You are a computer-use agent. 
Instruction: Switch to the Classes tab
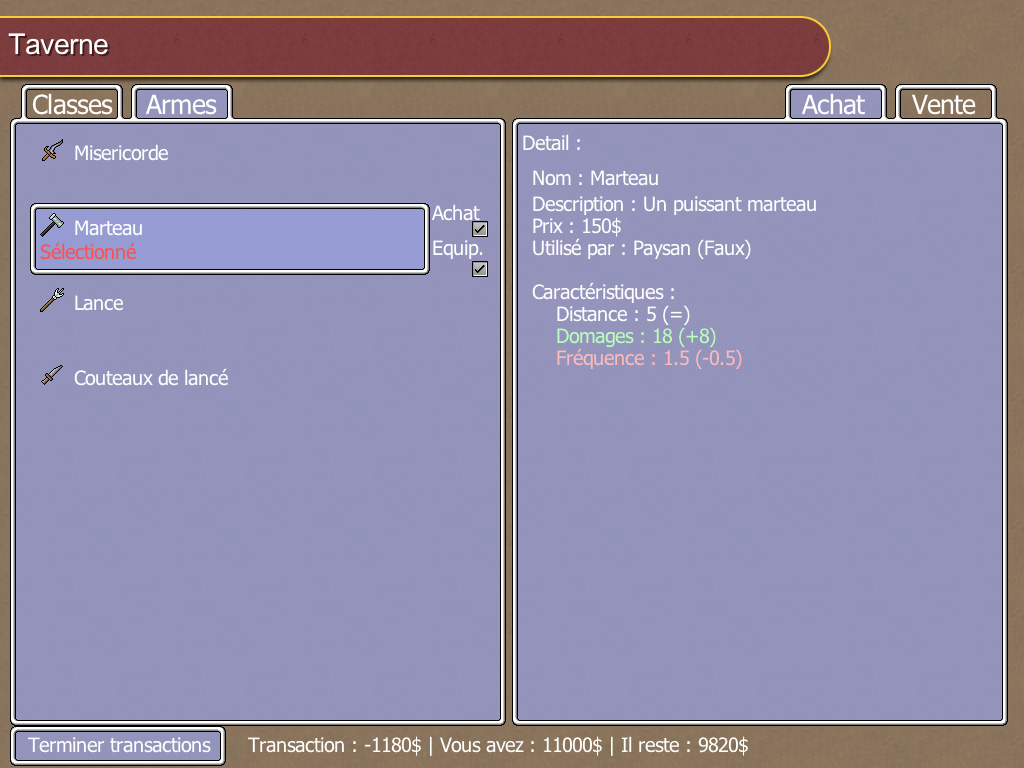72,104
